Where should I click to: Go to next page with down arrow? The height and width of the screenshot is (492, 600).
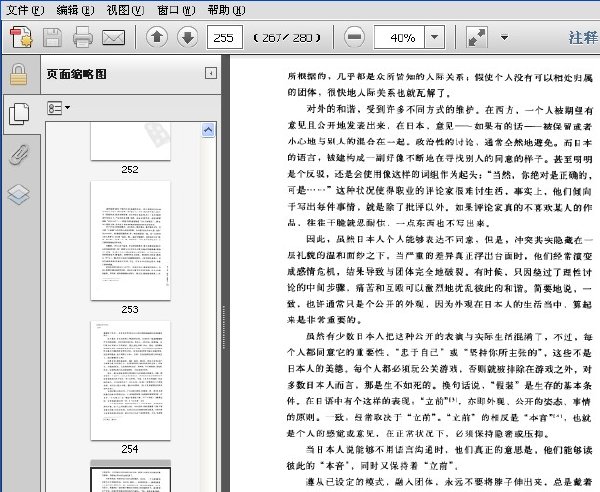[x=188, y=37]
